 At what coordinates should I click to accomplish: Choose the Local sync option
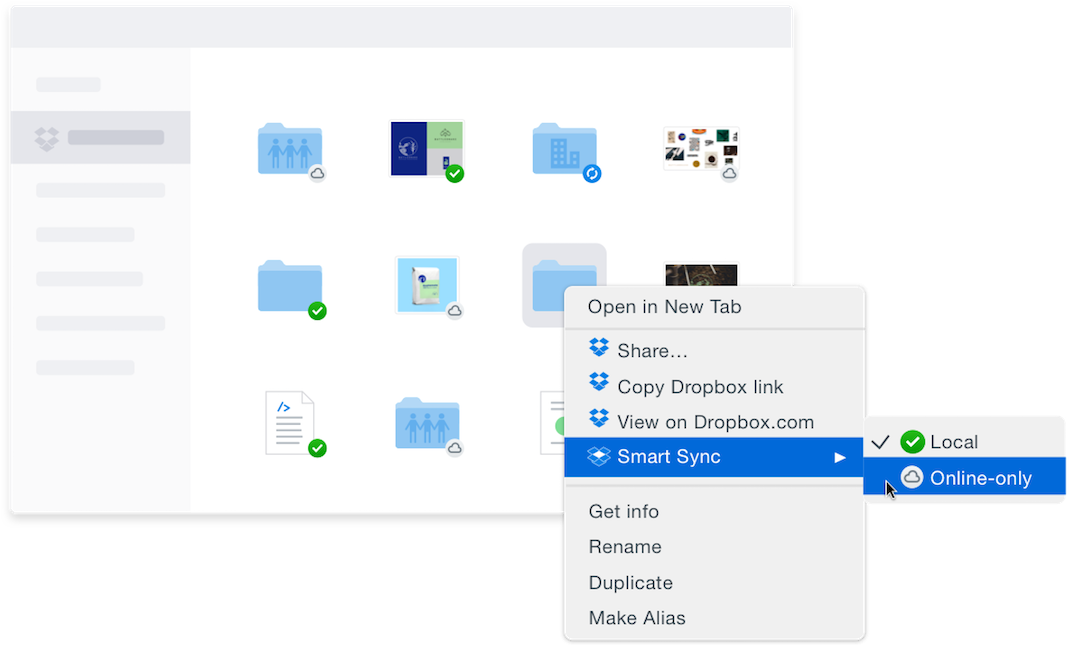953,442
